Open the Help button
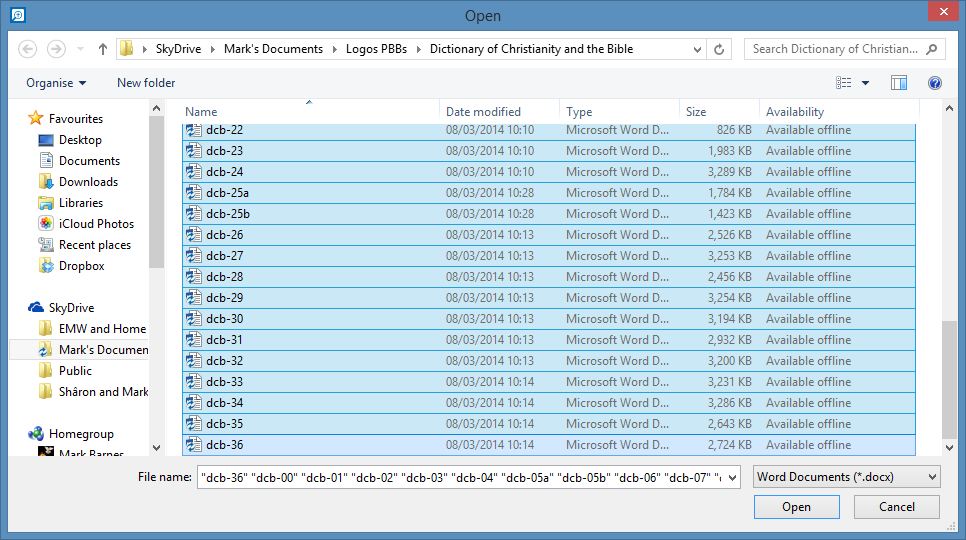The image size is (966, 540). (935, 83)
